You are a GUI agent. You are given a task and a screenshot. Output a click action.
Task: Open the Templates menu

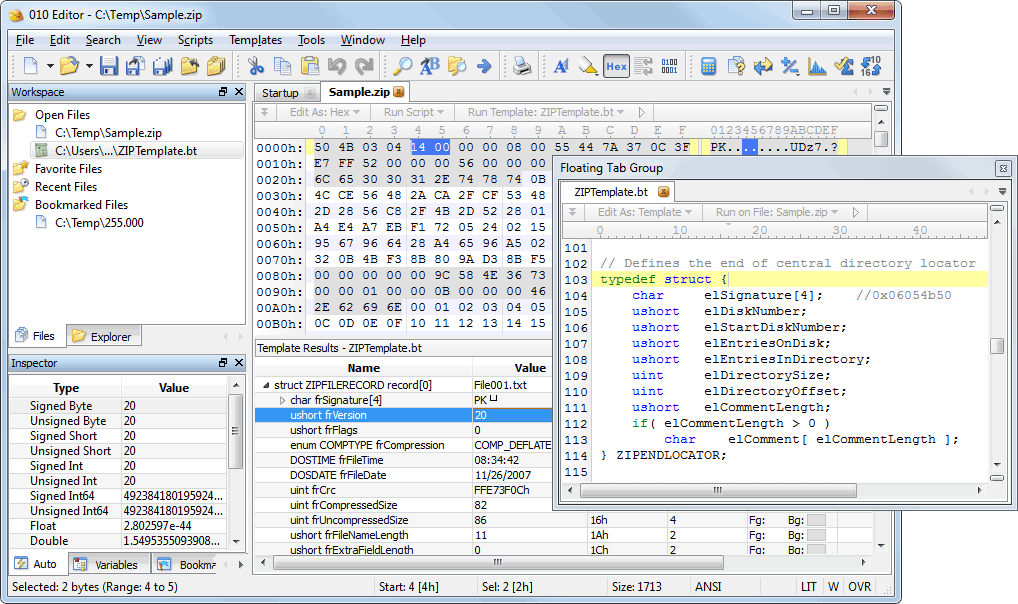coord(255,40)
